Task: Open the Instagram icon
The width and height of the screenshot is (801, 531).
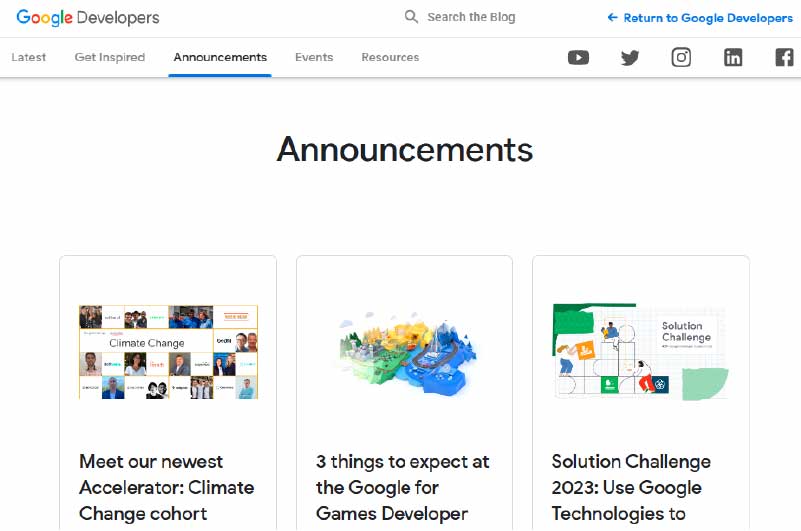Action: pos(681,57)
